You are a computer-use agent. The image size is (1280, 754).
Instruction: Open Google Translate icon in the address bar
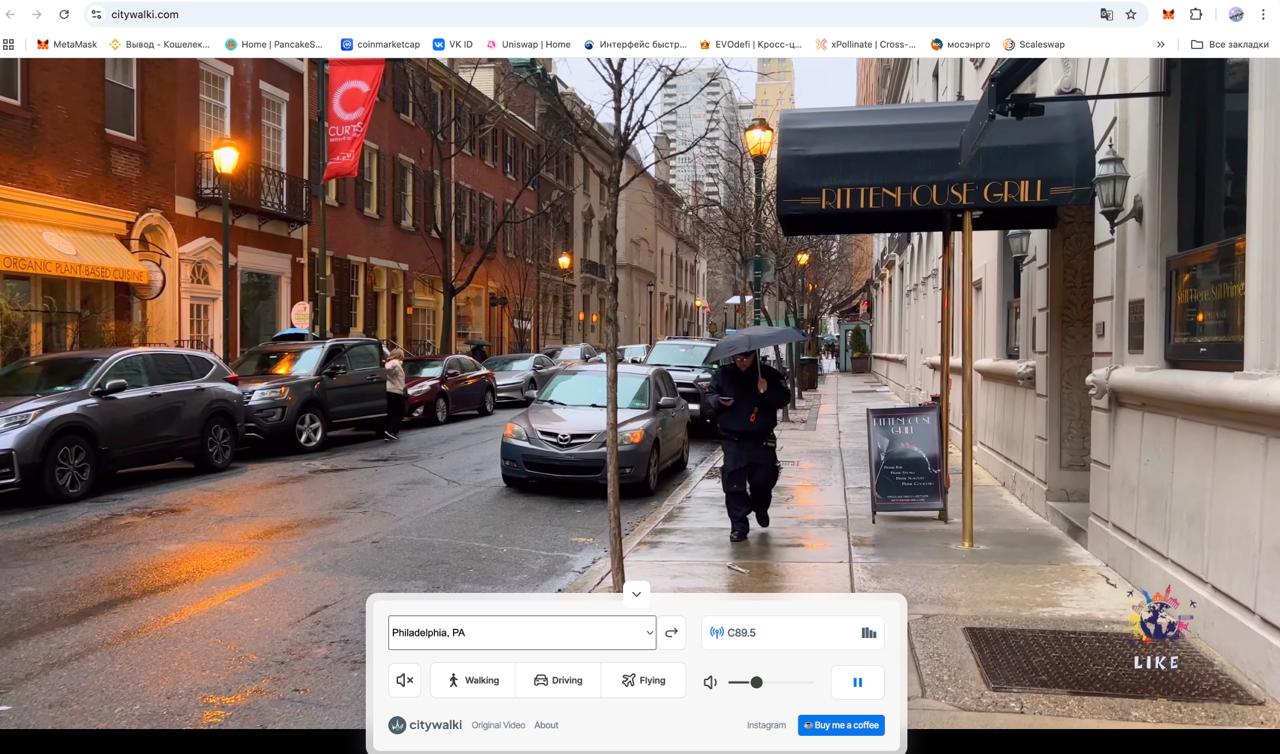[x=1106, y=15]
